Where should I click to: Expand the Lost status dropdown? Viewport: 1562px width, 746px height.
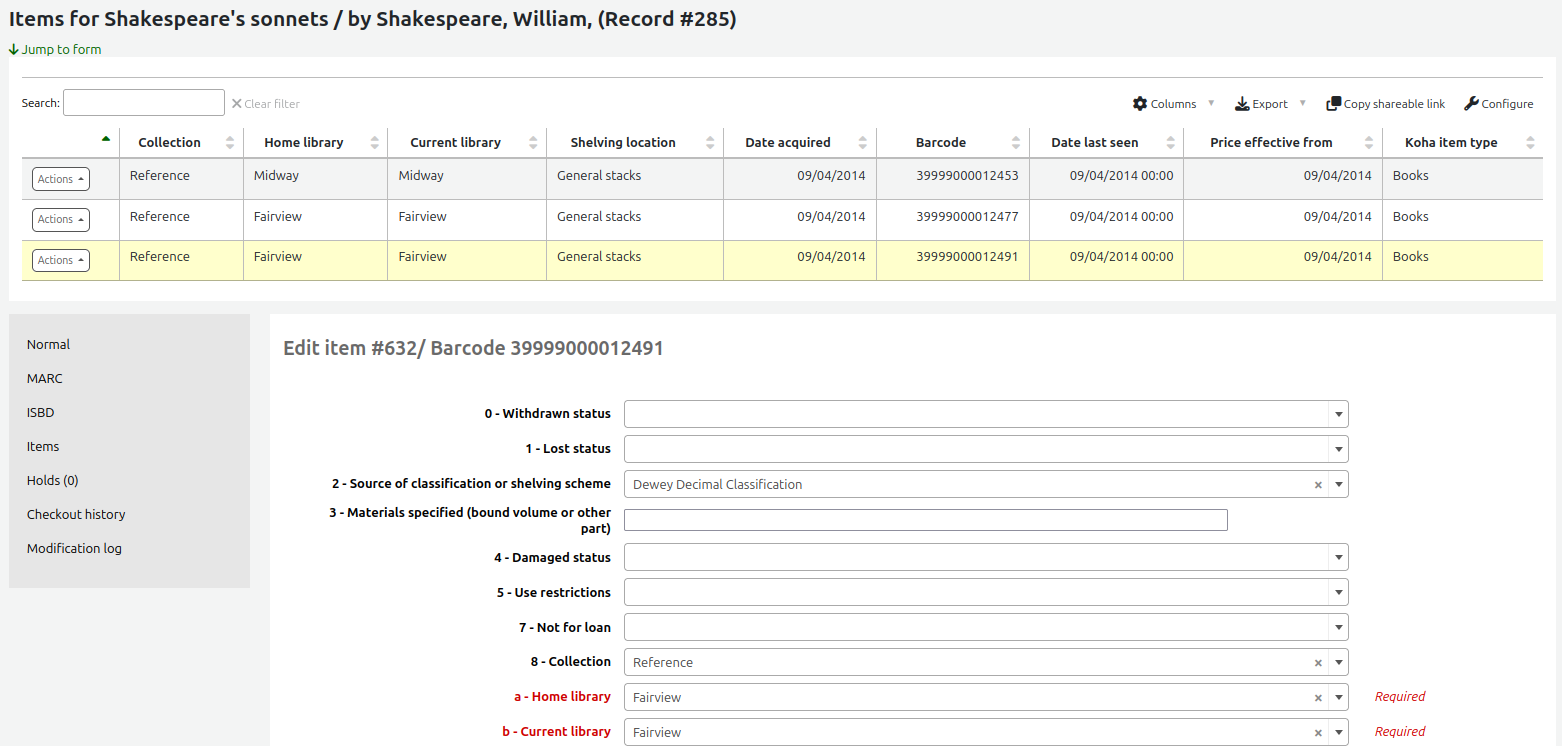pos(1339,449)
